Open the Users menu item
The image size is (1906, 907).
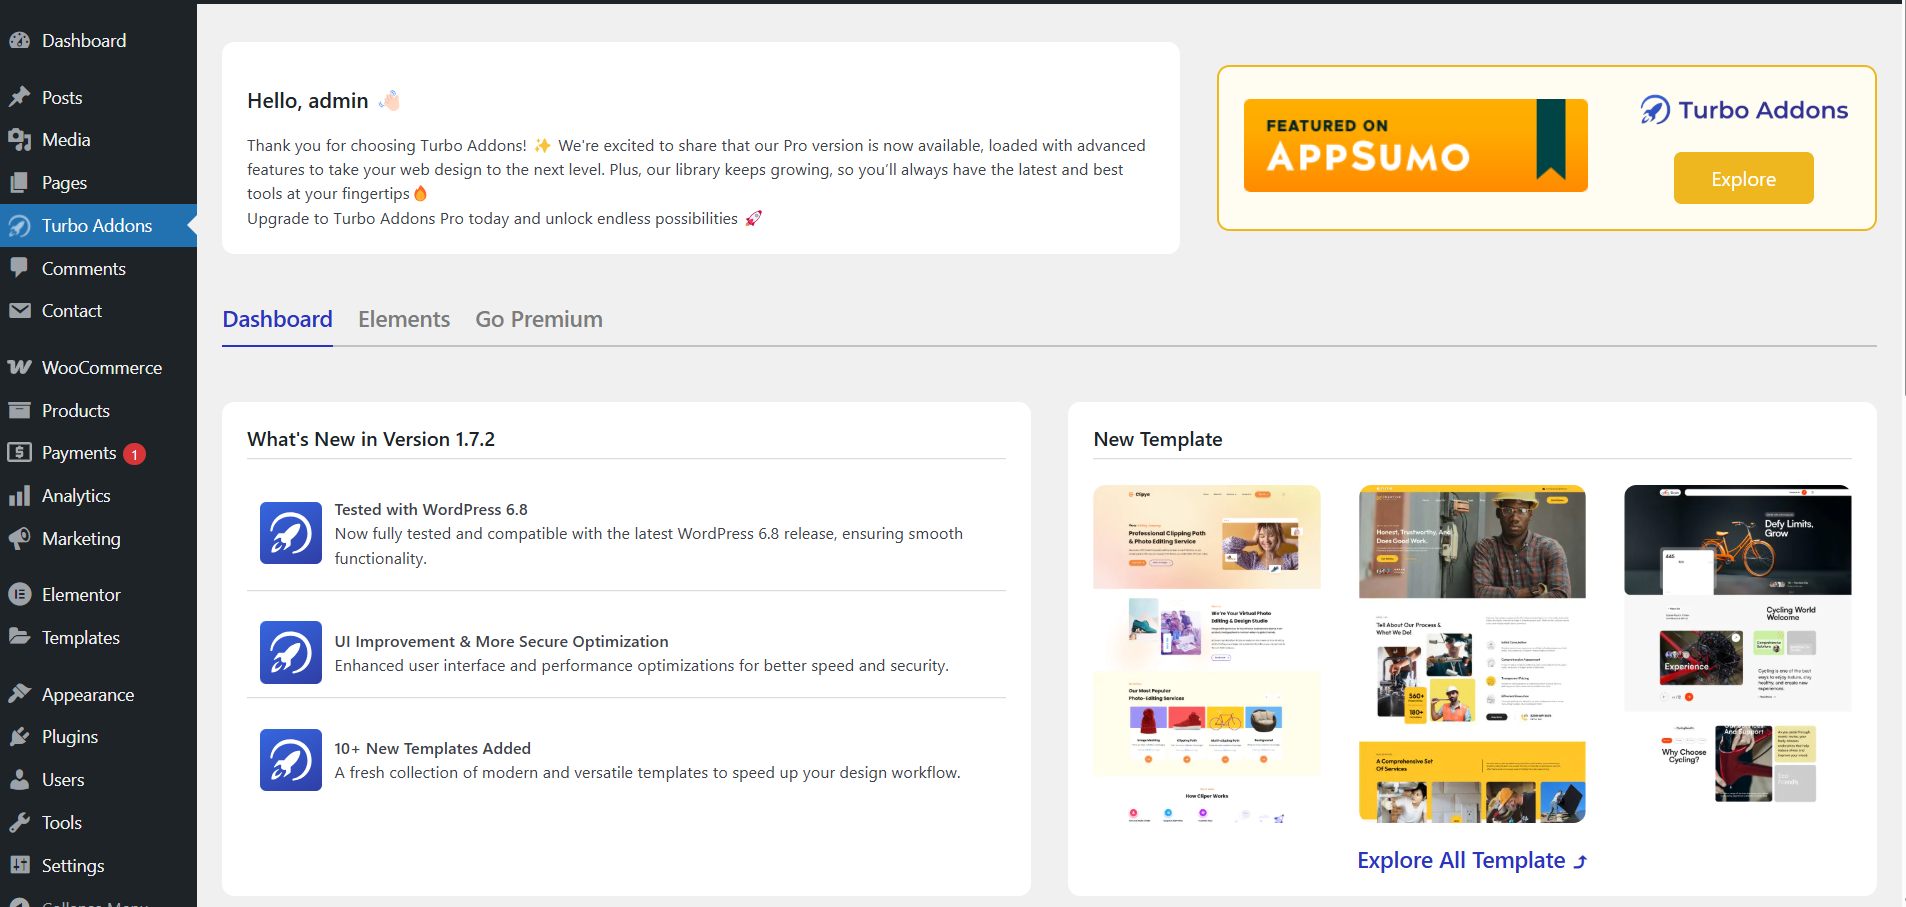(x=98, y=780)
